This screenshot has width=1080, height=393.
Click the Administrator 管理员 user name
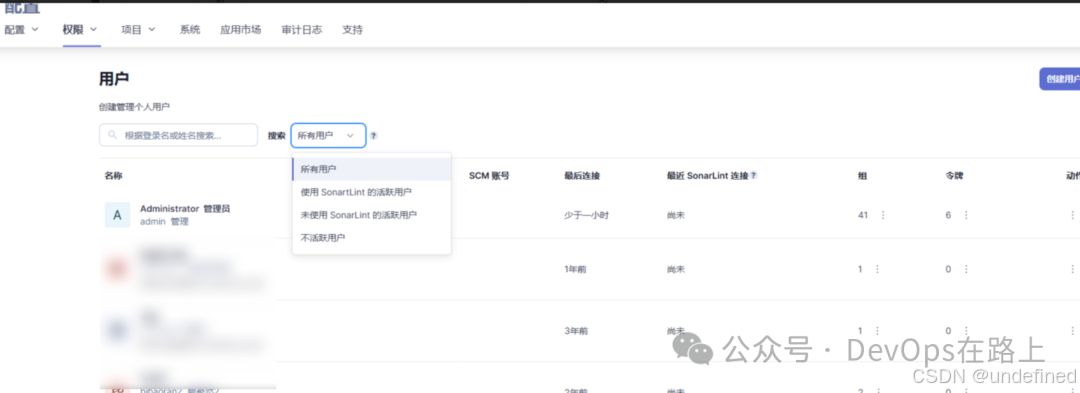coord(185,209)
